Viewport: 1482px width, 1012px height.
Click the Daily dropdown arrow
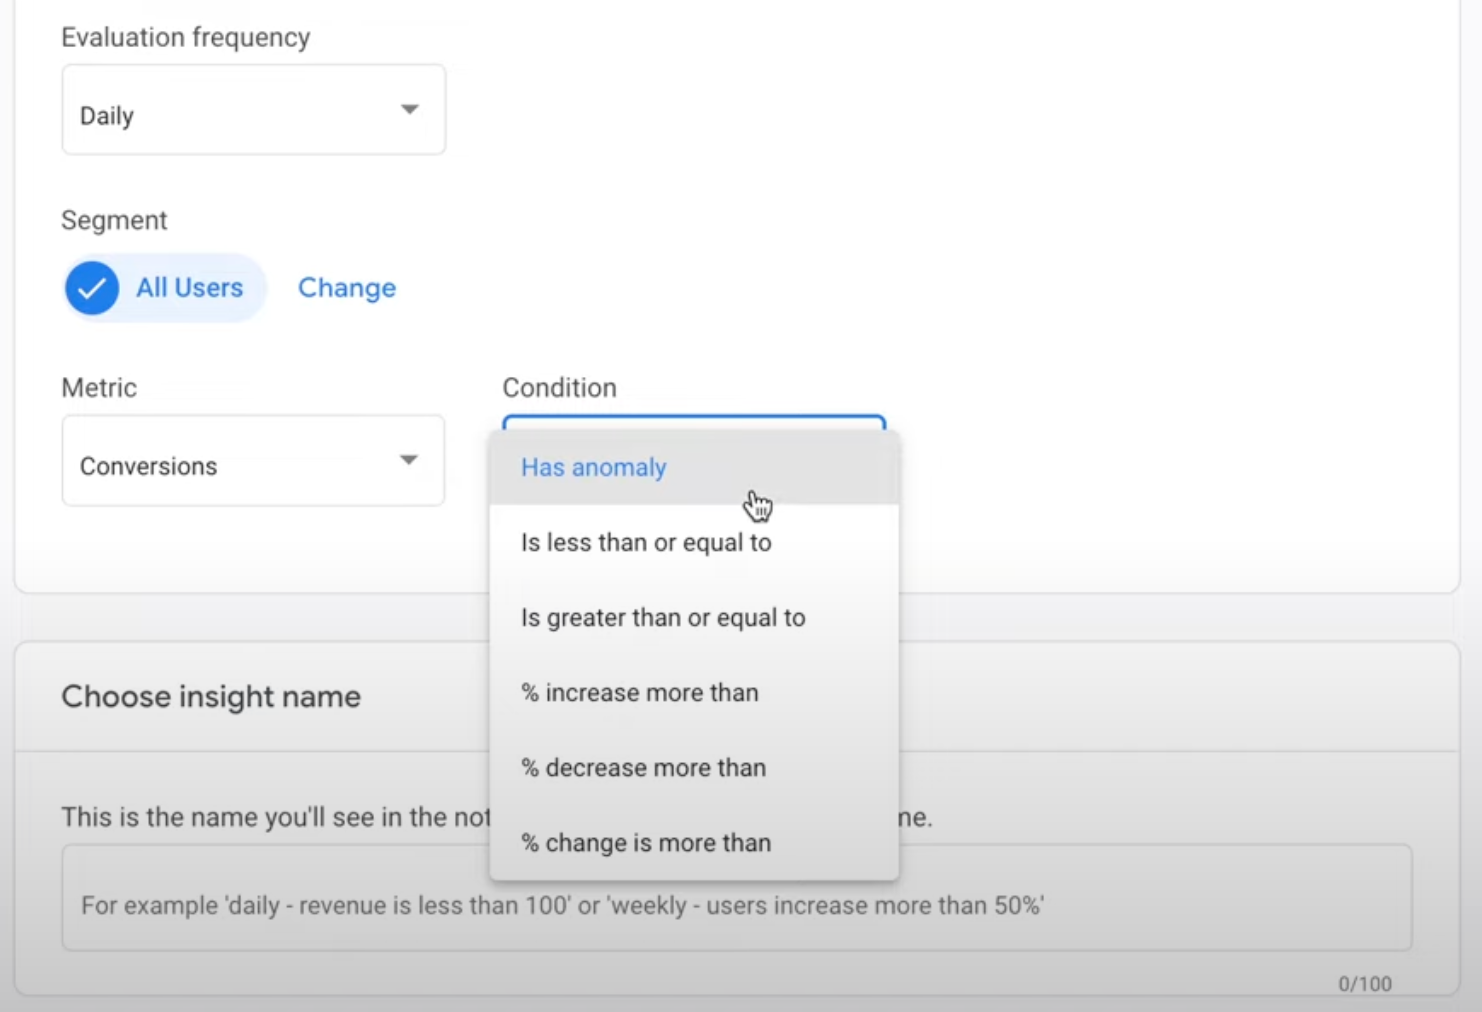pyautogui.click(x=410, y=110)
